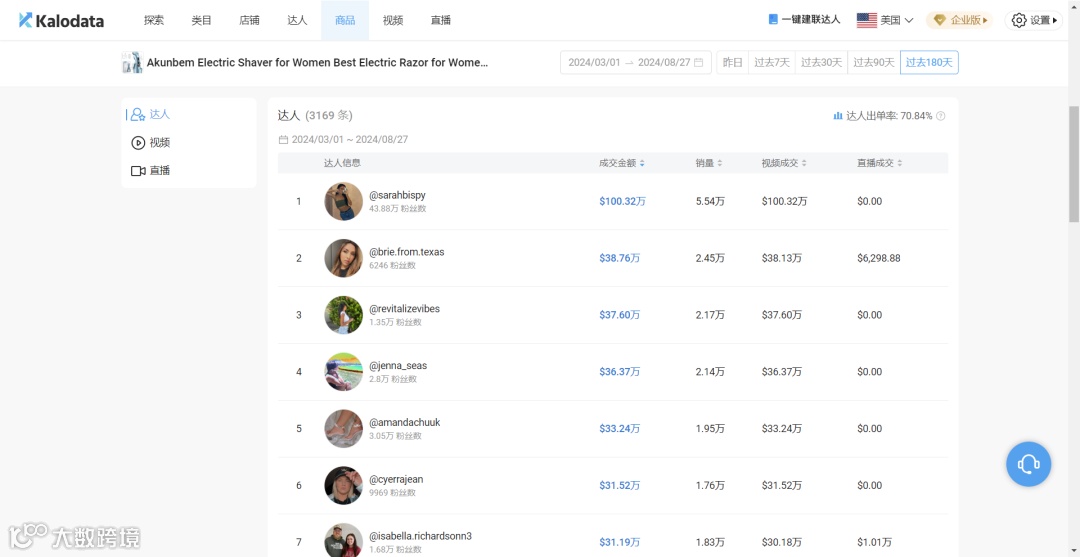Click the $100.32万 transaction amount
Image resolution: width=1080 pixels, height=557 pixels.
[x=623, y=201]
